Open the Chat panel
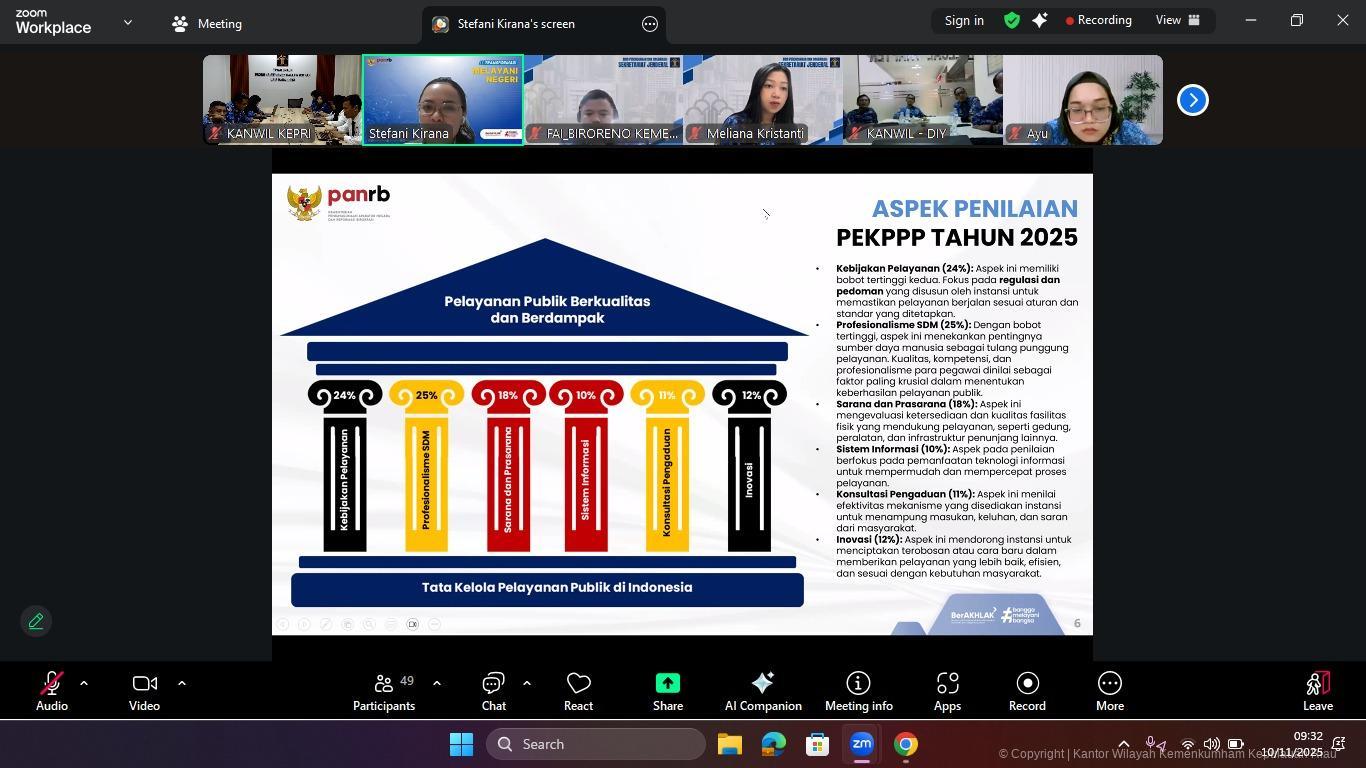Viewport: 1366px width, 768px height. click(493, 692)
